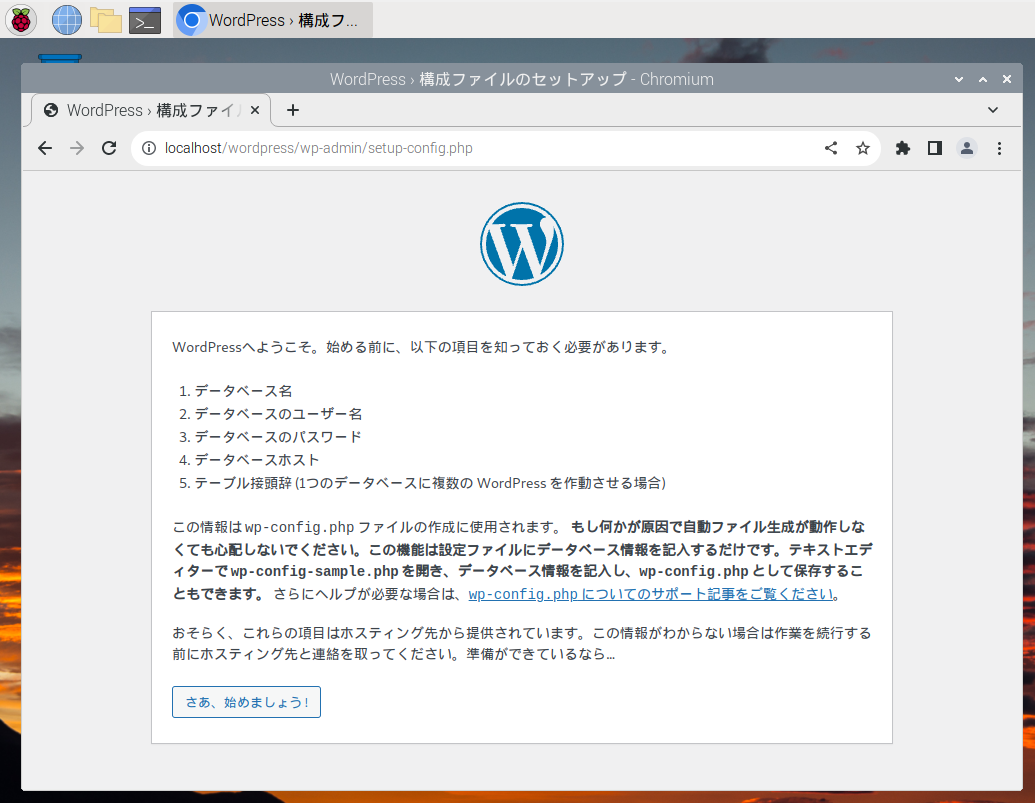1035x803 pixels.
Task: Open the Chromium three-dot menu
Action: click(999, 148)
